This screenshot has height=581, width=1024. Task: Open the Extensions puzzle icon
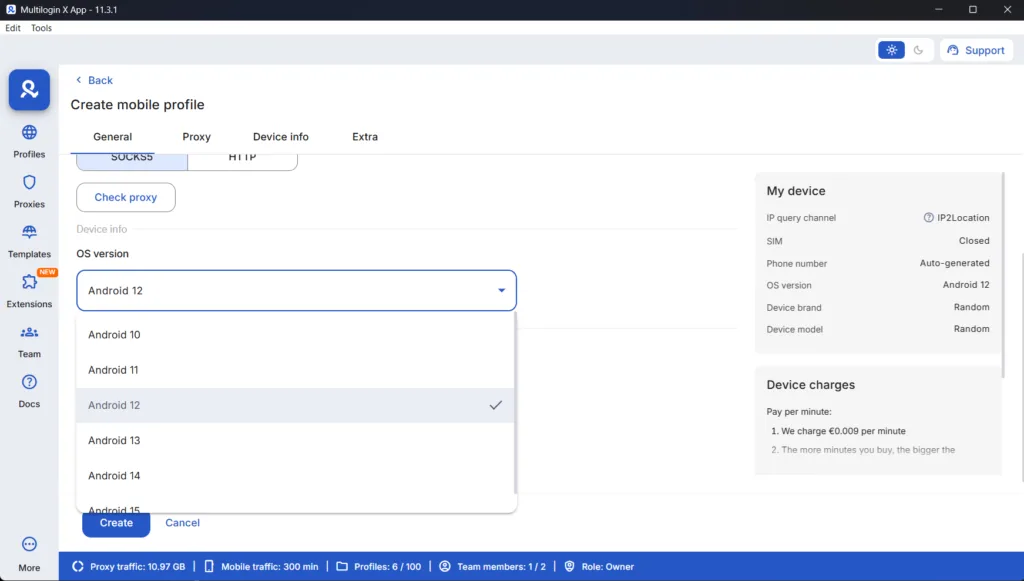(29, 283)
